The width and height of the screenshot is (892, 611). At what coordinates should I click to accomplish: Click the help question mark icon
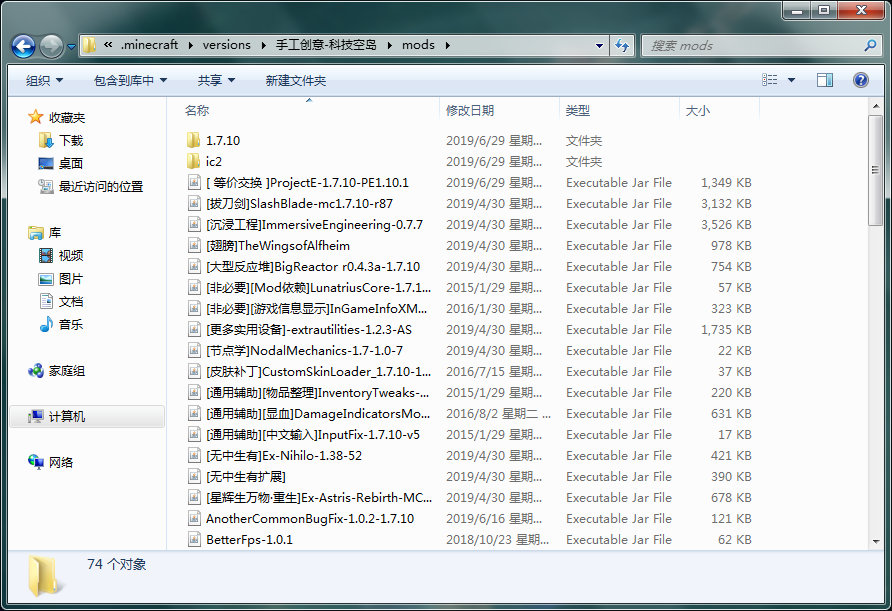tap(861, 80)
